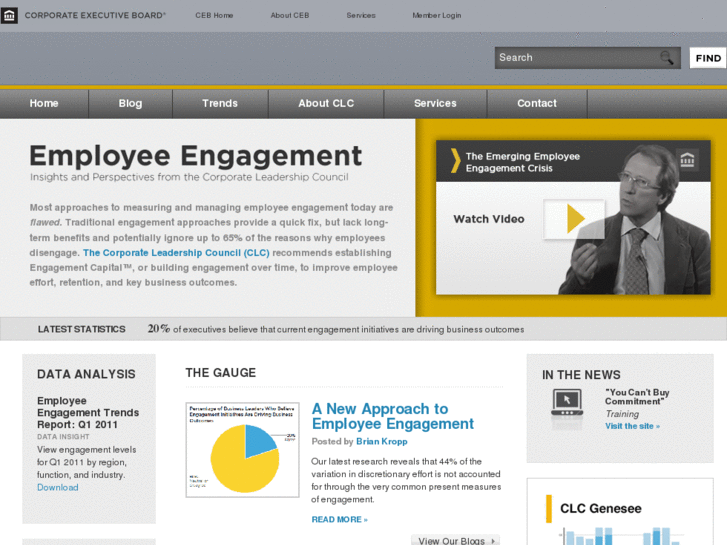Click Download under Data Analysis

click(x=57, y=487)
